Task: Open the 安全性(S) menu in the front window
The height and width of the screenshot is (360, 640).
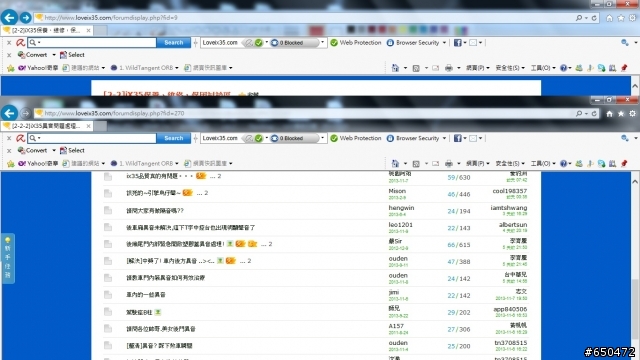Action: pyautogui.click(x=509, y=163)
